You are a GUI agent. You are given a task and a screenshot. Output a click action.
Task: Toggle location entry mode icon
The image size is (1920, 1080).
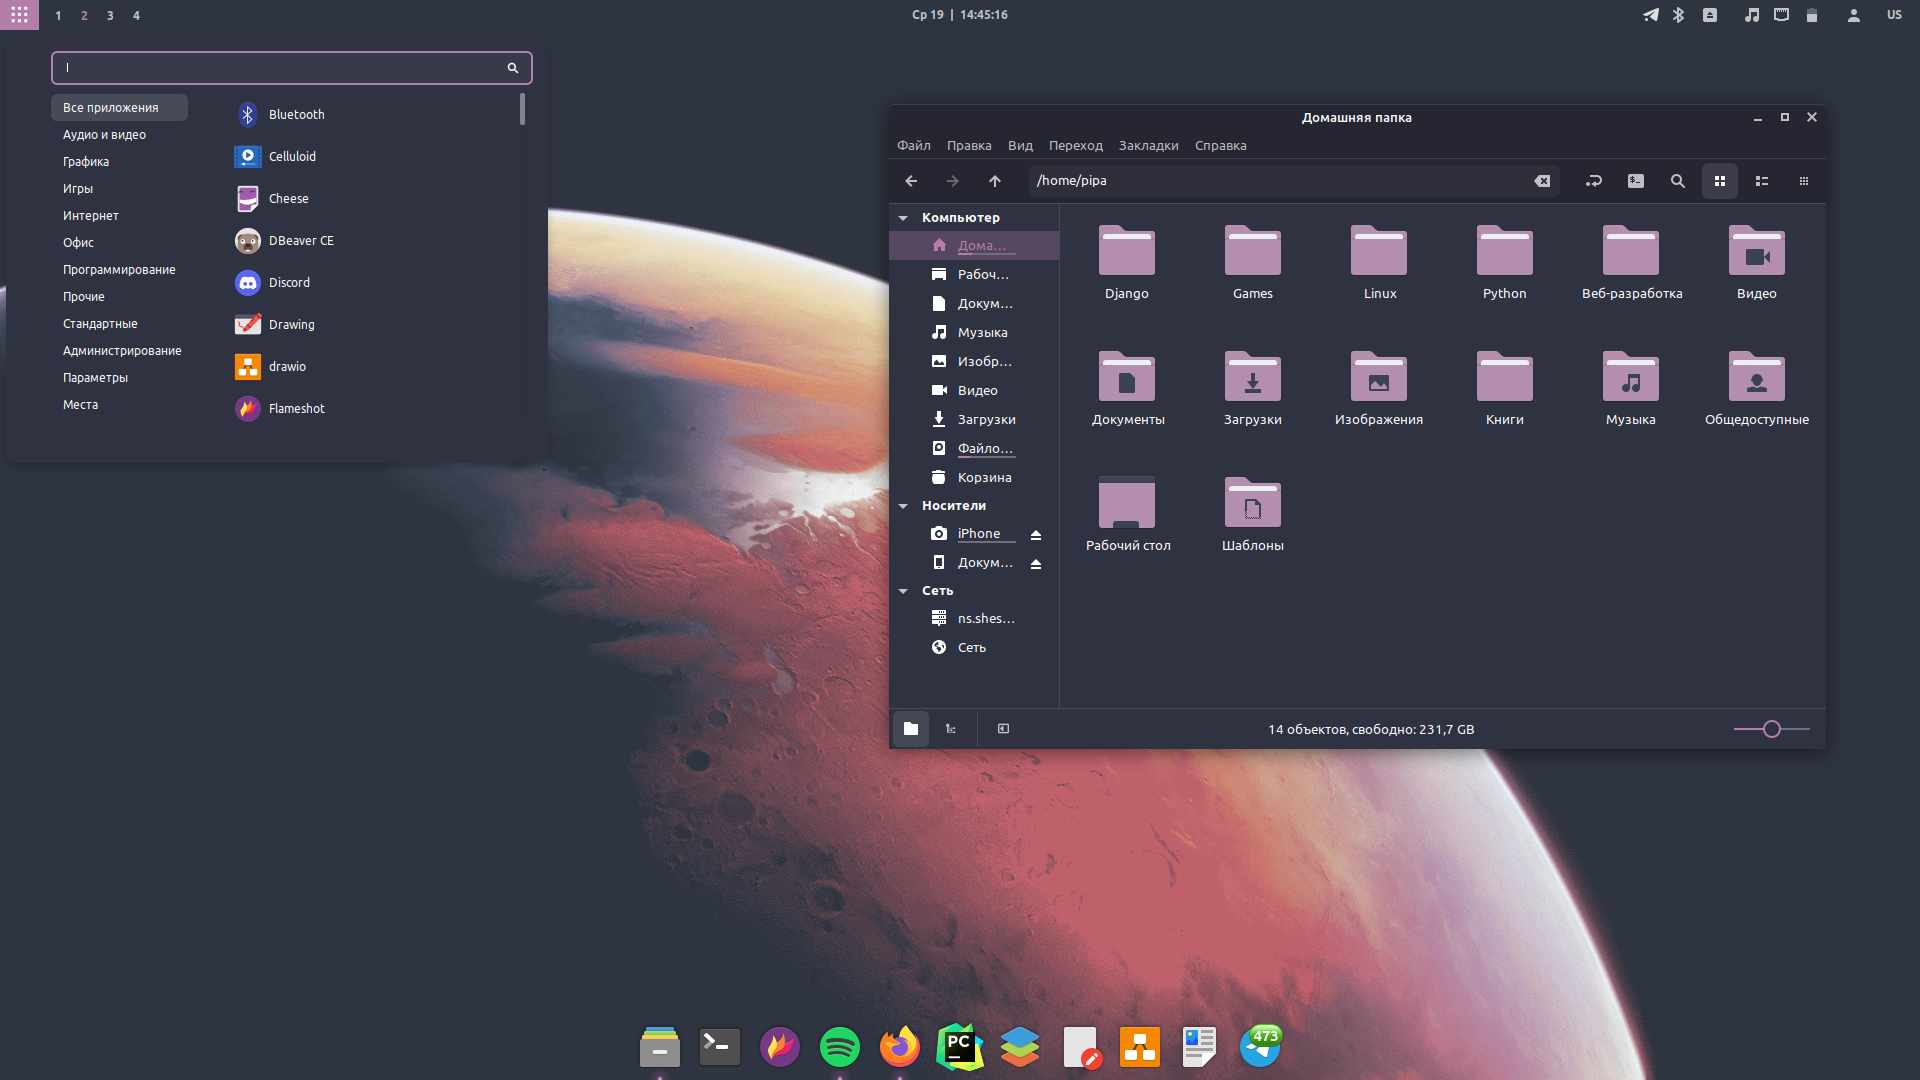click(1594, 181)
